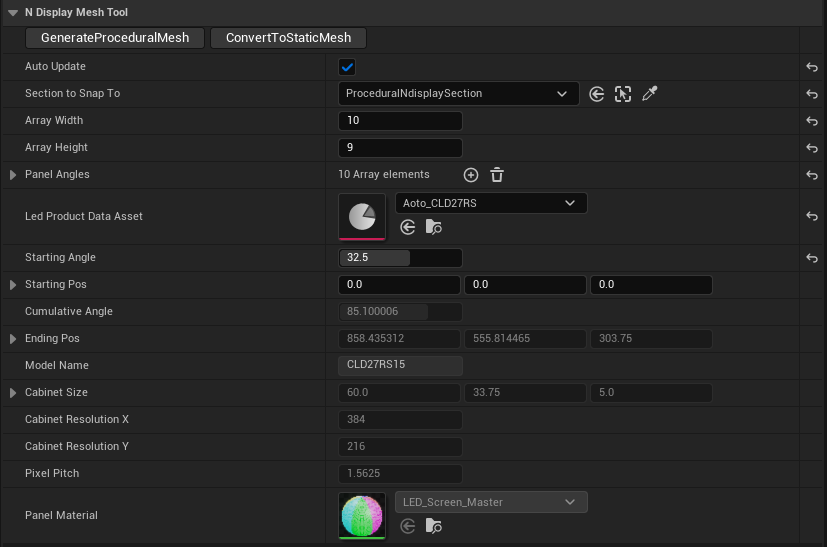
Task: Click the Model Name field CLD27RS15
Action: [x=400, y=365]
